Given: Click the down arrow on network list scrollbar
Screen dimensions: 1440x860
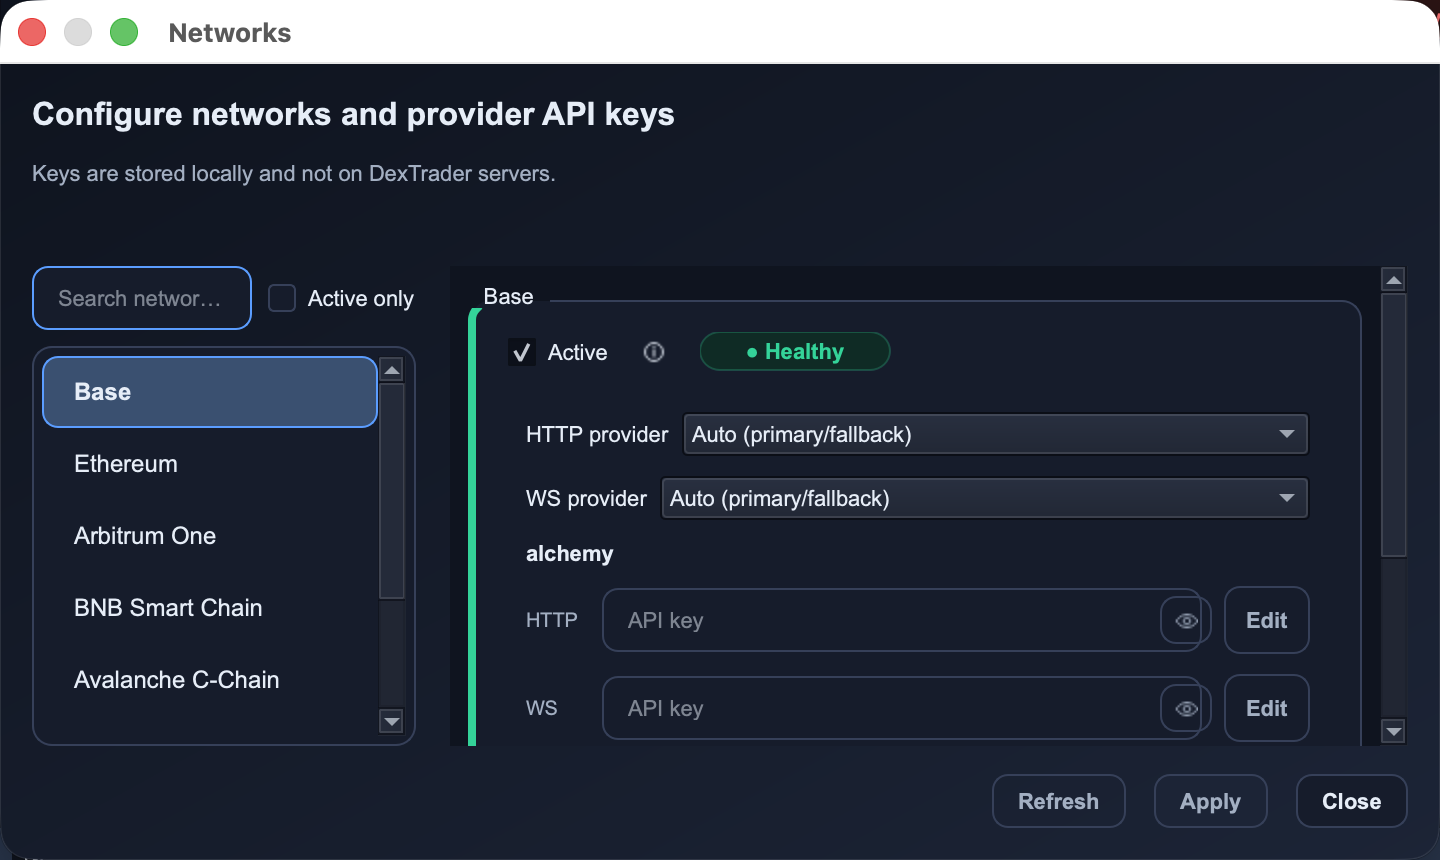Looking at the screenshot, I should (392, 721).
